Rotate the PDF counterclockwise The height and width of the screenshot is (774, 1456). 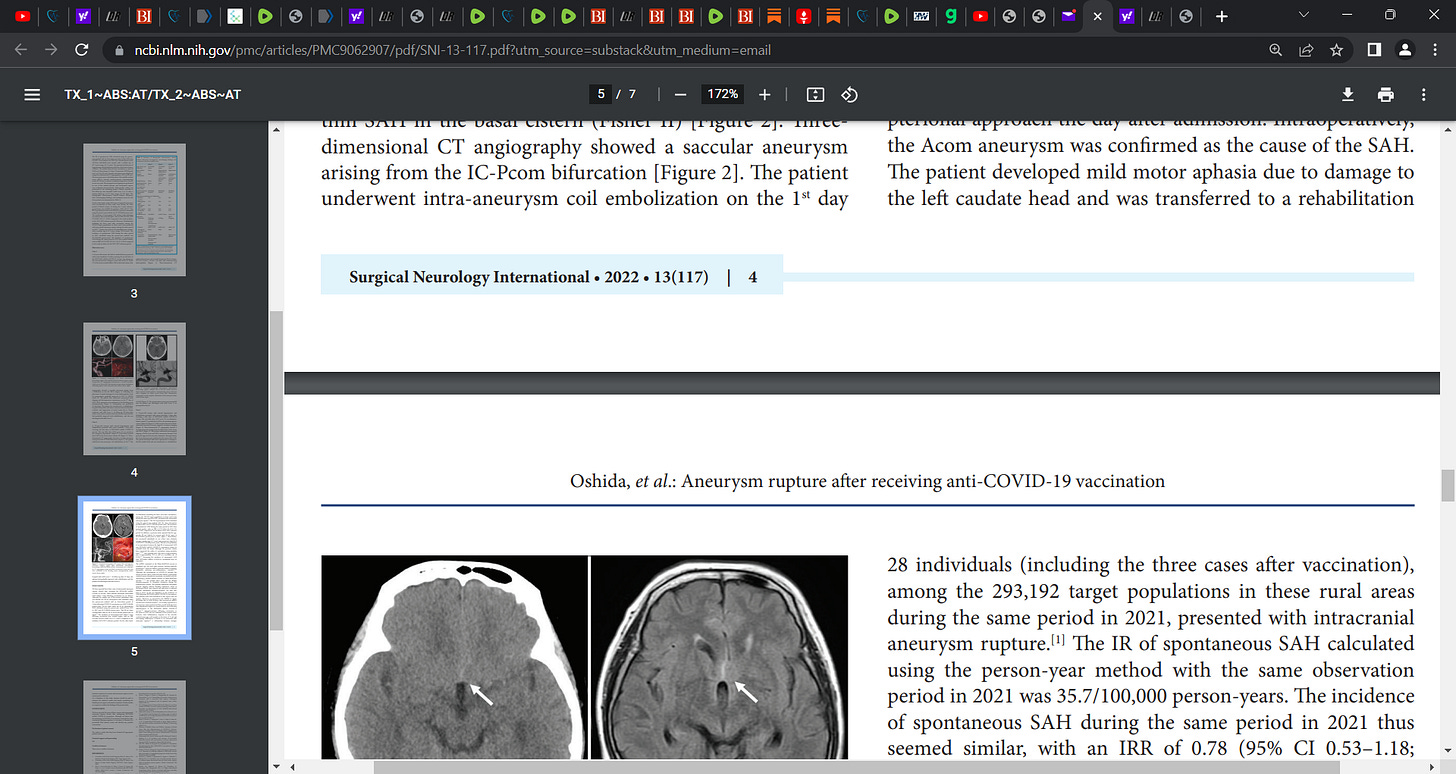(849, 94)
